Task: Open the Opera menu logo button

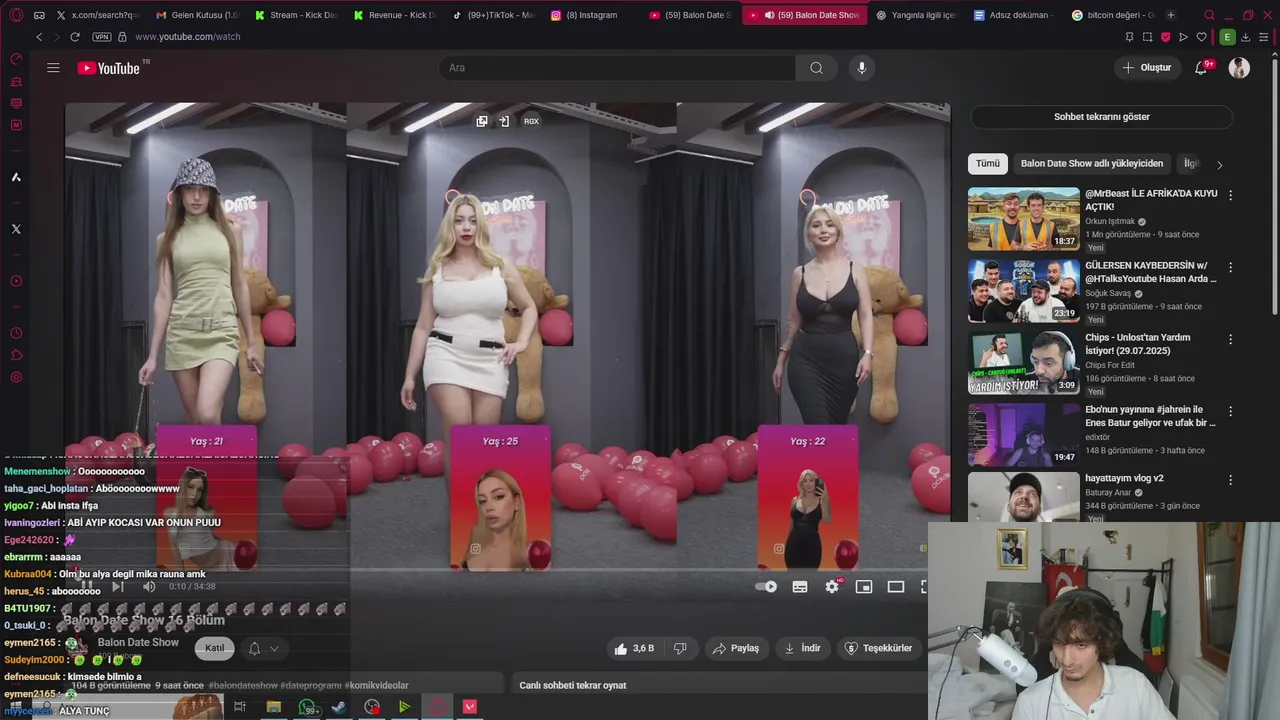Action: click(x=16, y=15)
